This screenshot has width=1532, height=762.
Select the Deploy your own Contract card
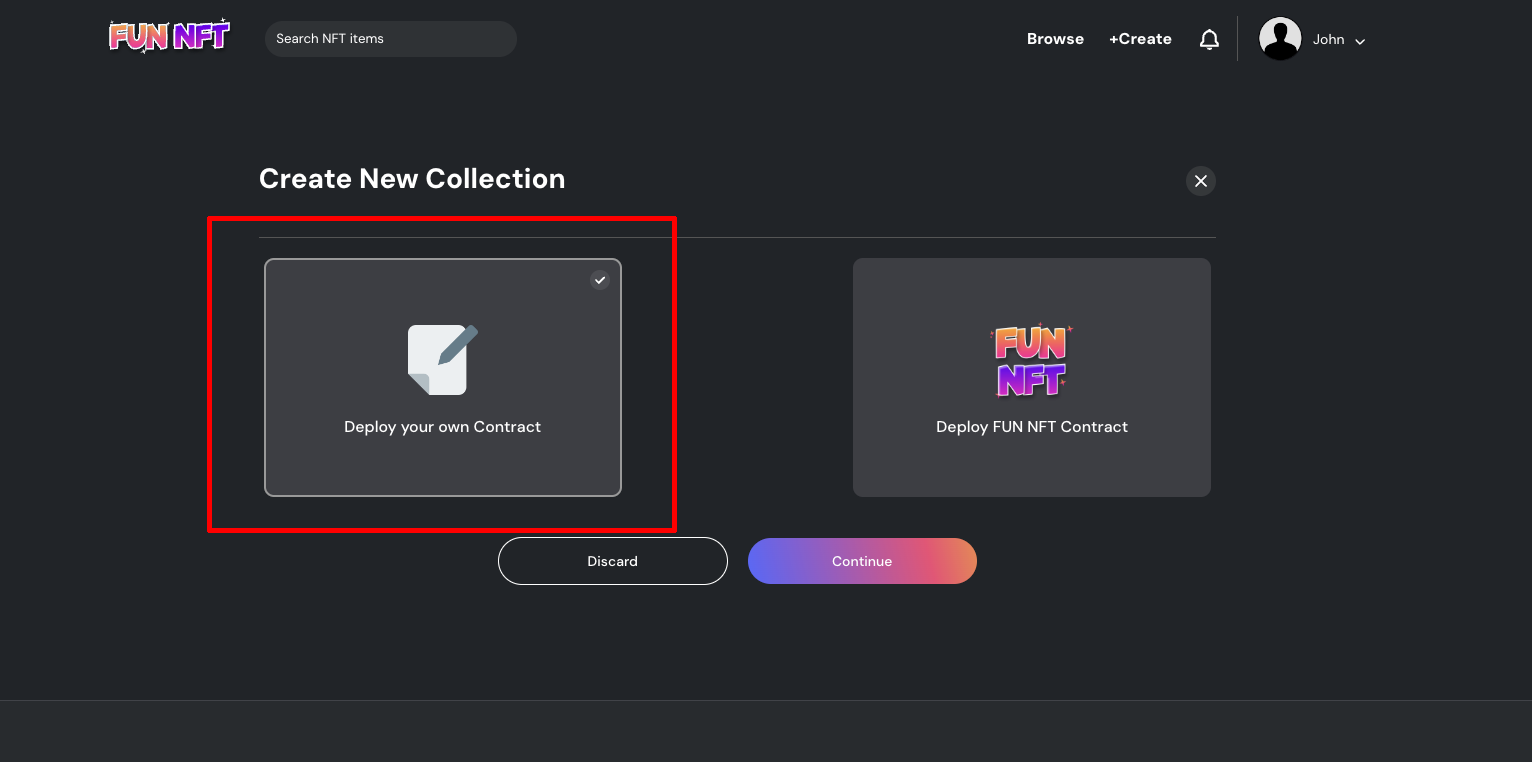tap(443, 377)
